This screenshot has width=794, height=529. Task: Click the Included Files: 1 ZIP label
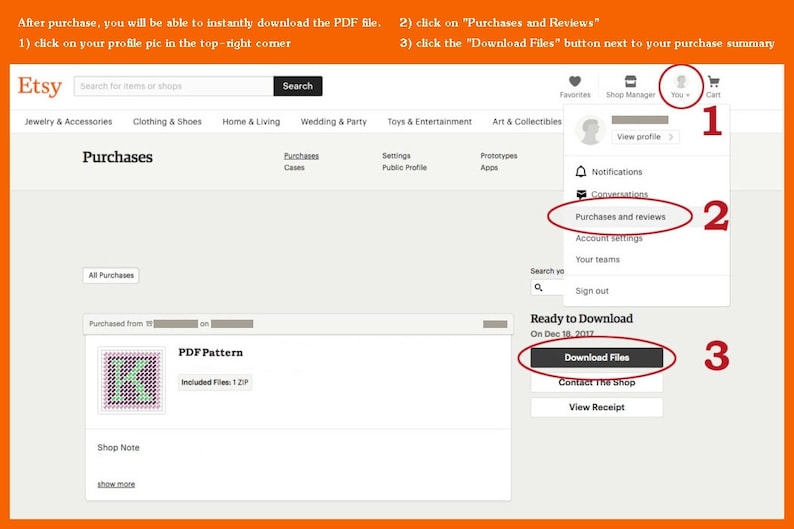point(215,382)
